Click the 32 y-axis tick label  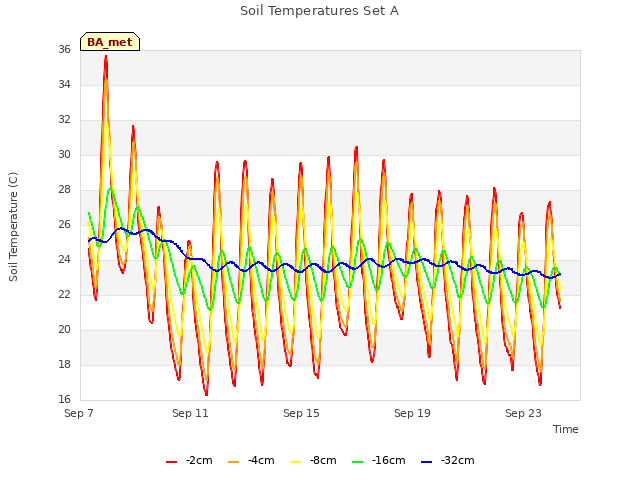(64, 120)
